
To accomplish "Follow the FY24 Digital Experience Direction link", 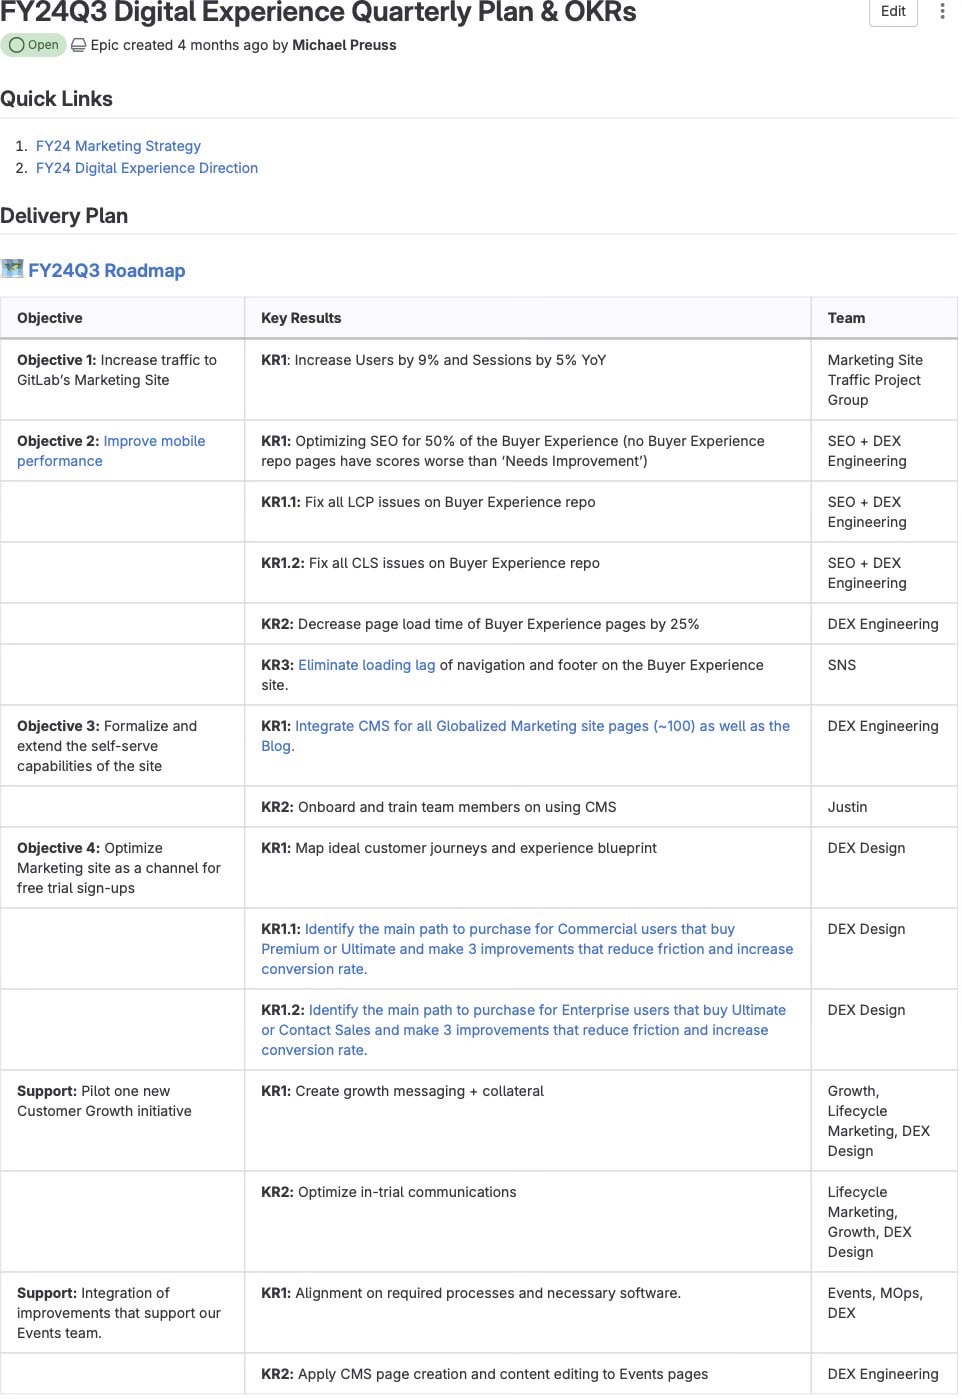I will tap(147, 168).
